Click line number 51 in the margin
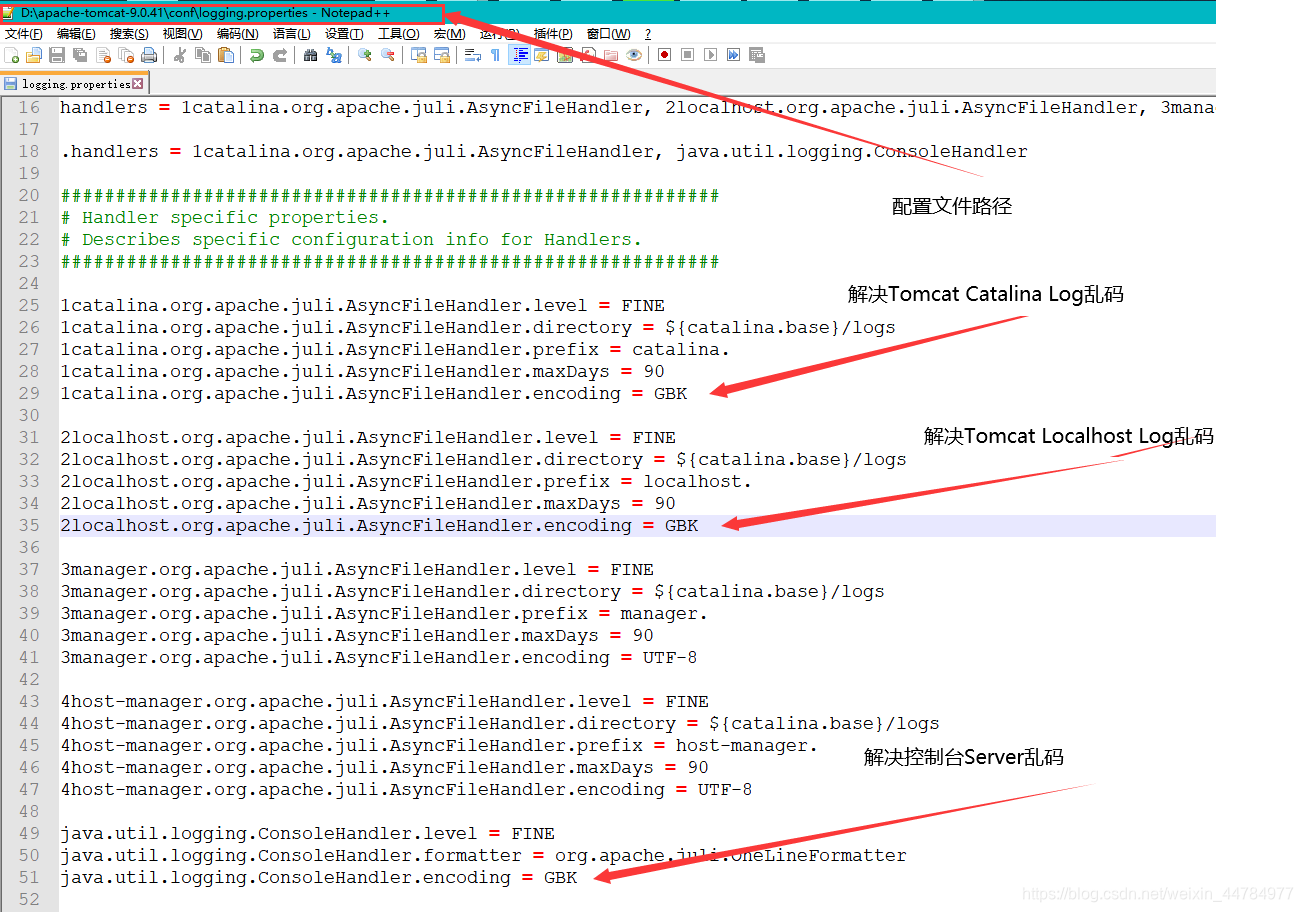Viewport: 1303px width, 912px height. (x=29, y=877)
